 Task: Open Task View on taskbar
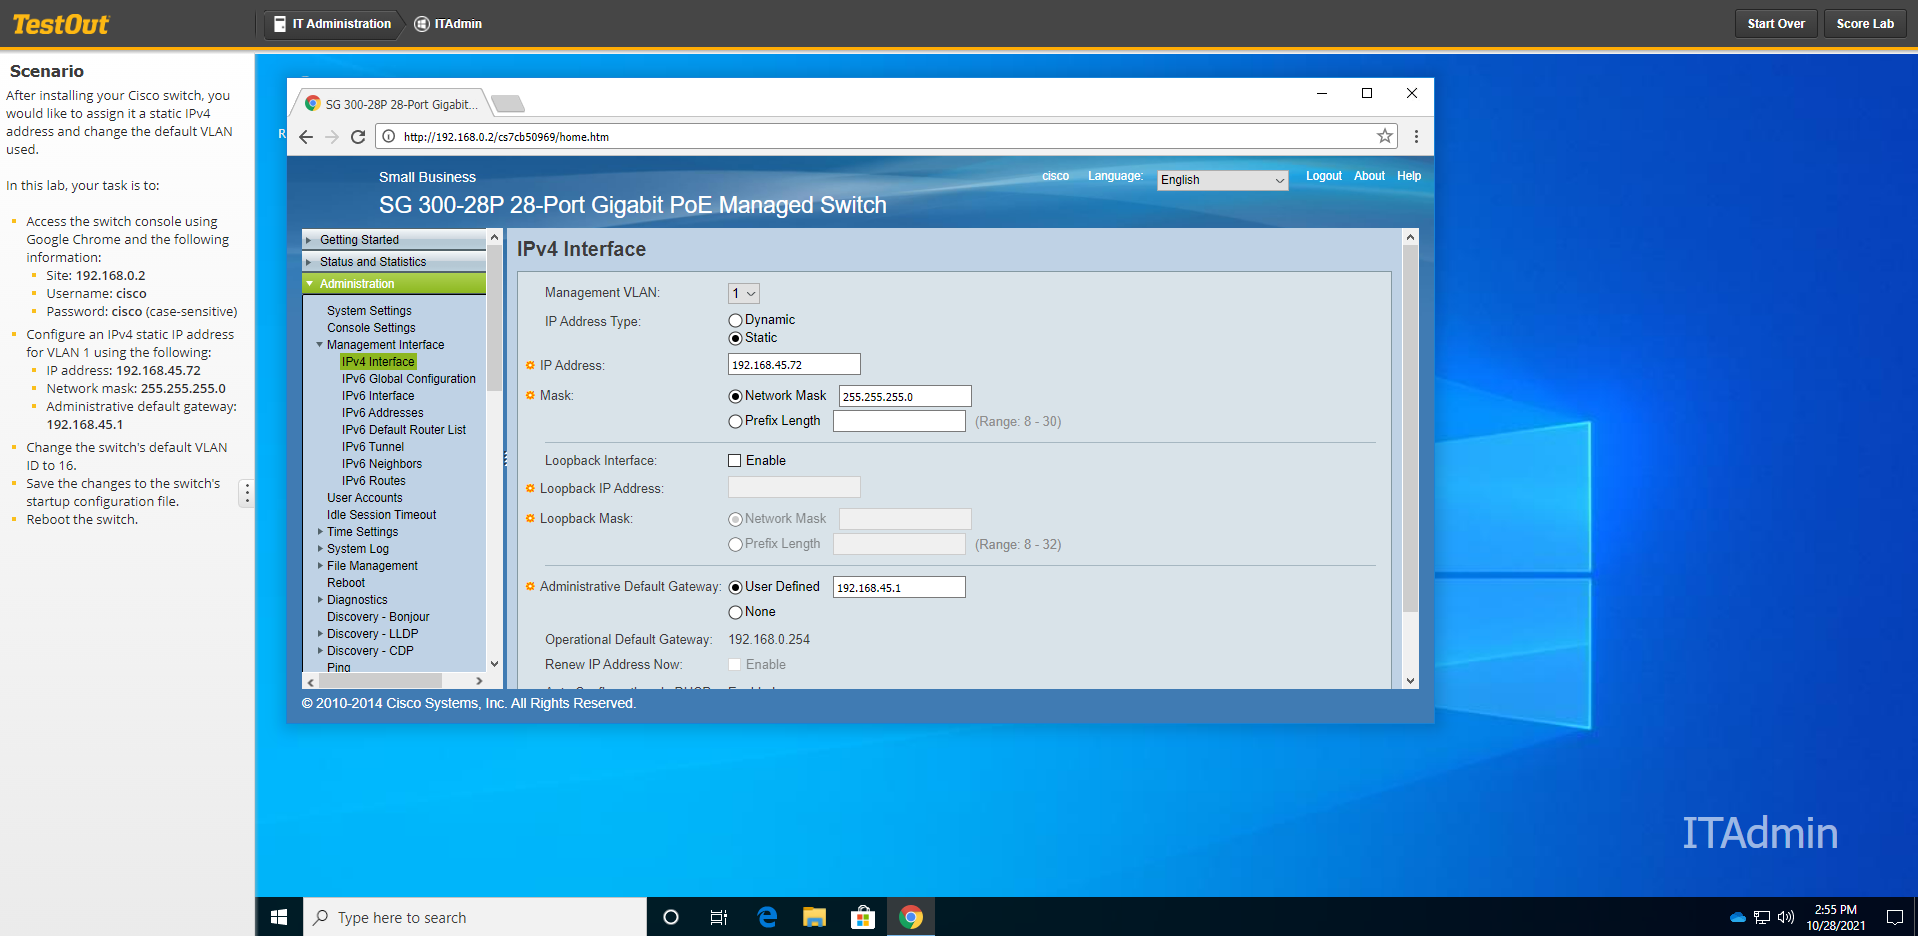tap(719, 917)
